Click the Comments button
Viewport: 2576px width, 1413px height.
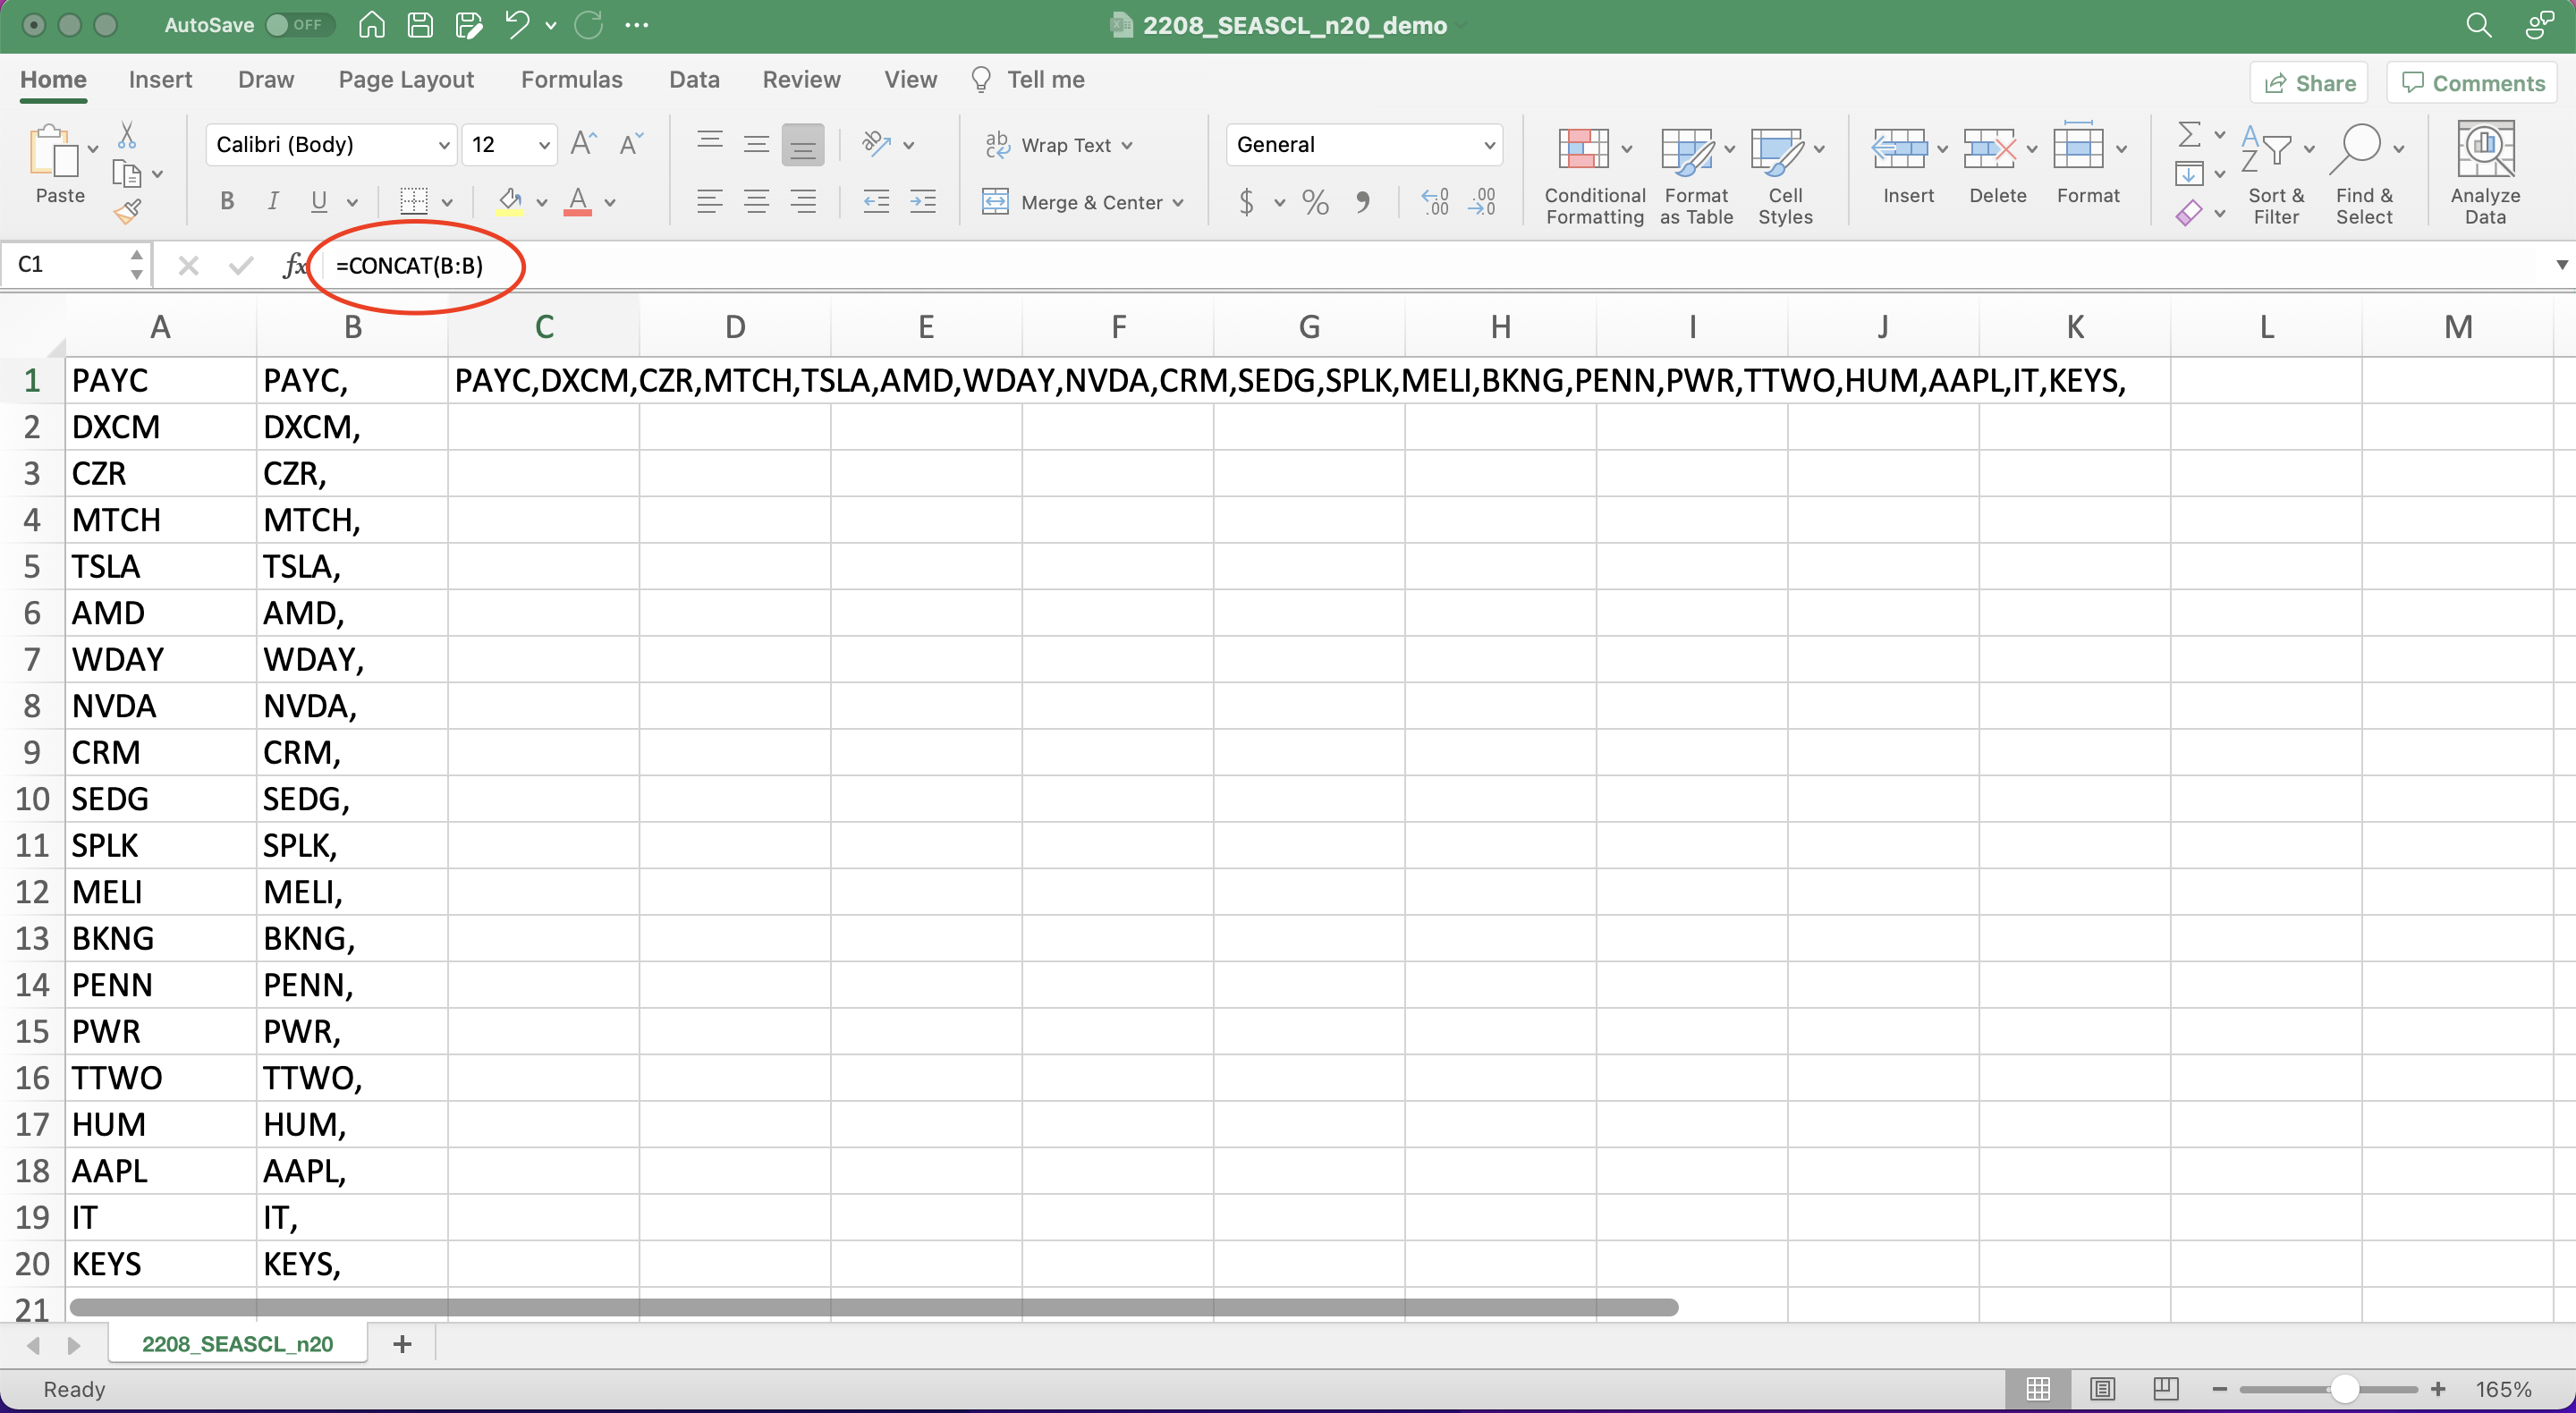coord(2472,83)
